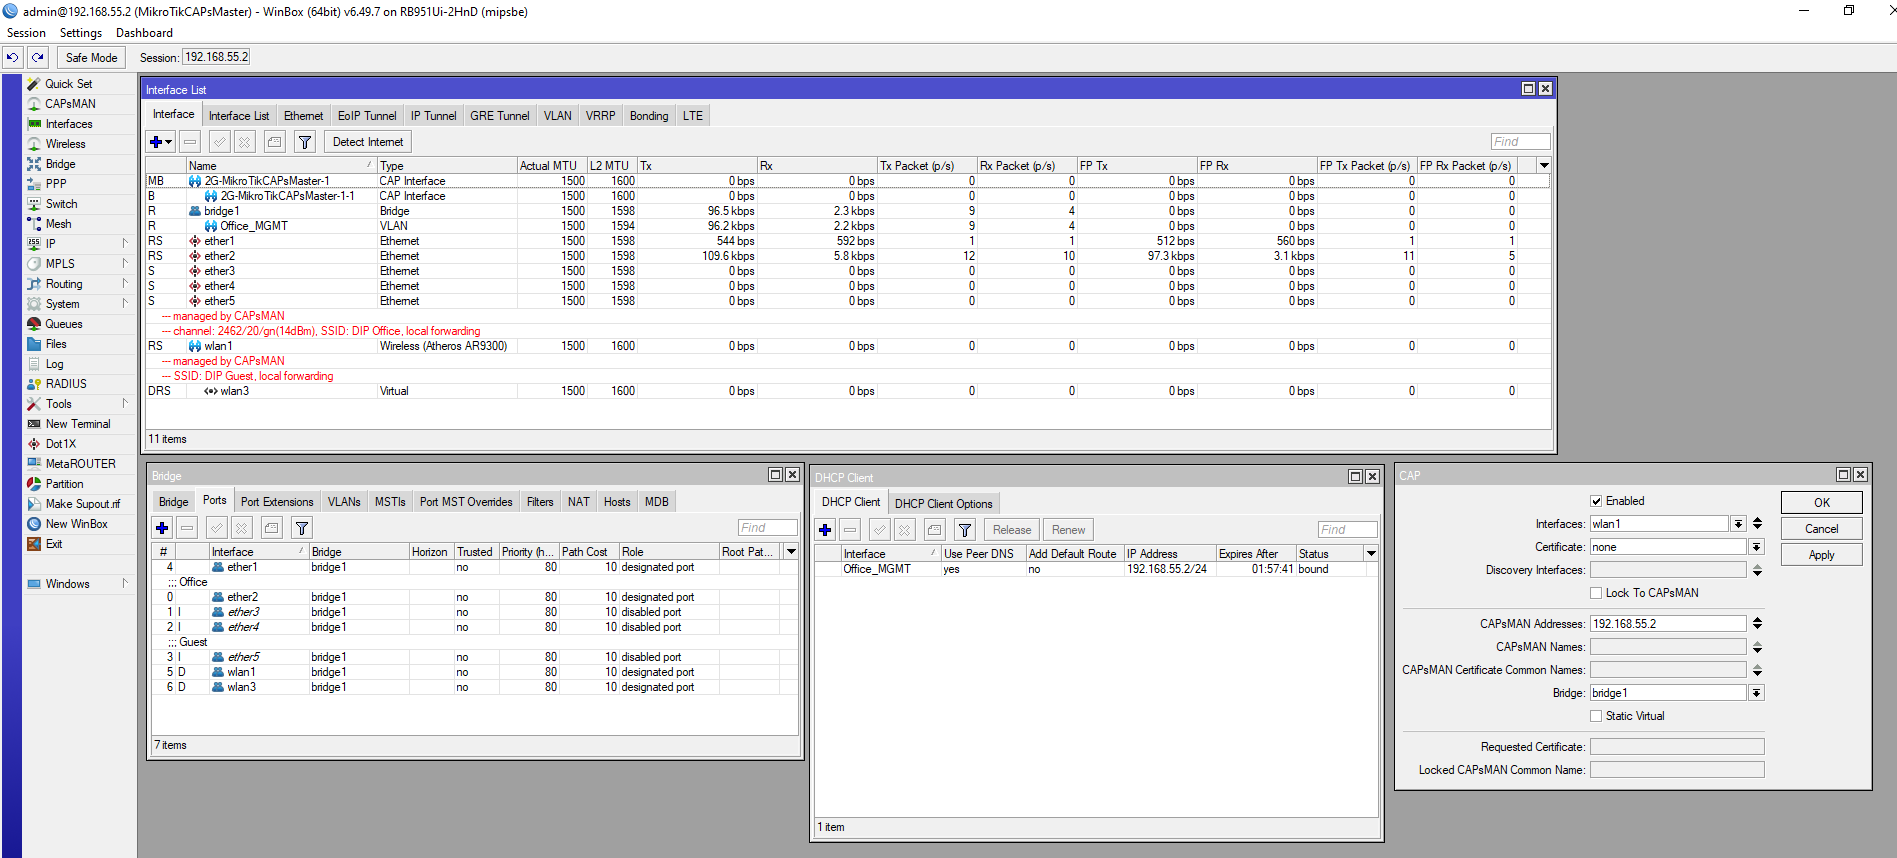Viewport: 1897px width, 858px height.
Task: Open the Bridge dropdown showing bridge1
Action: coord(1756,693)
